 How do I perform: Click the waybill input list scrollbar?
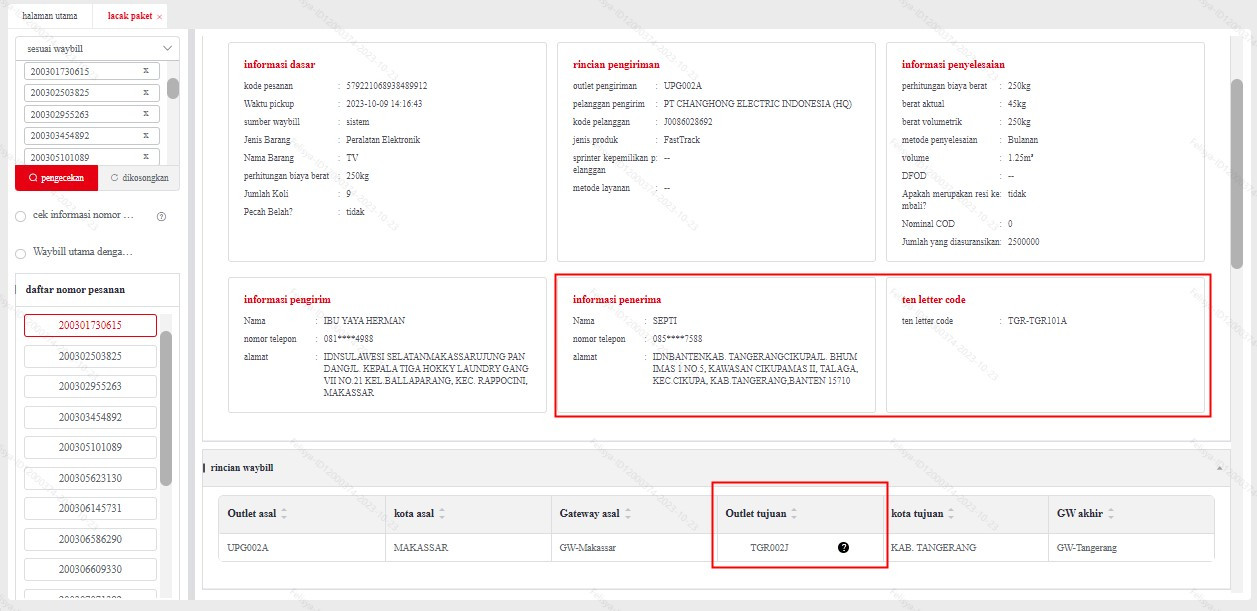[x=173, y=88]
